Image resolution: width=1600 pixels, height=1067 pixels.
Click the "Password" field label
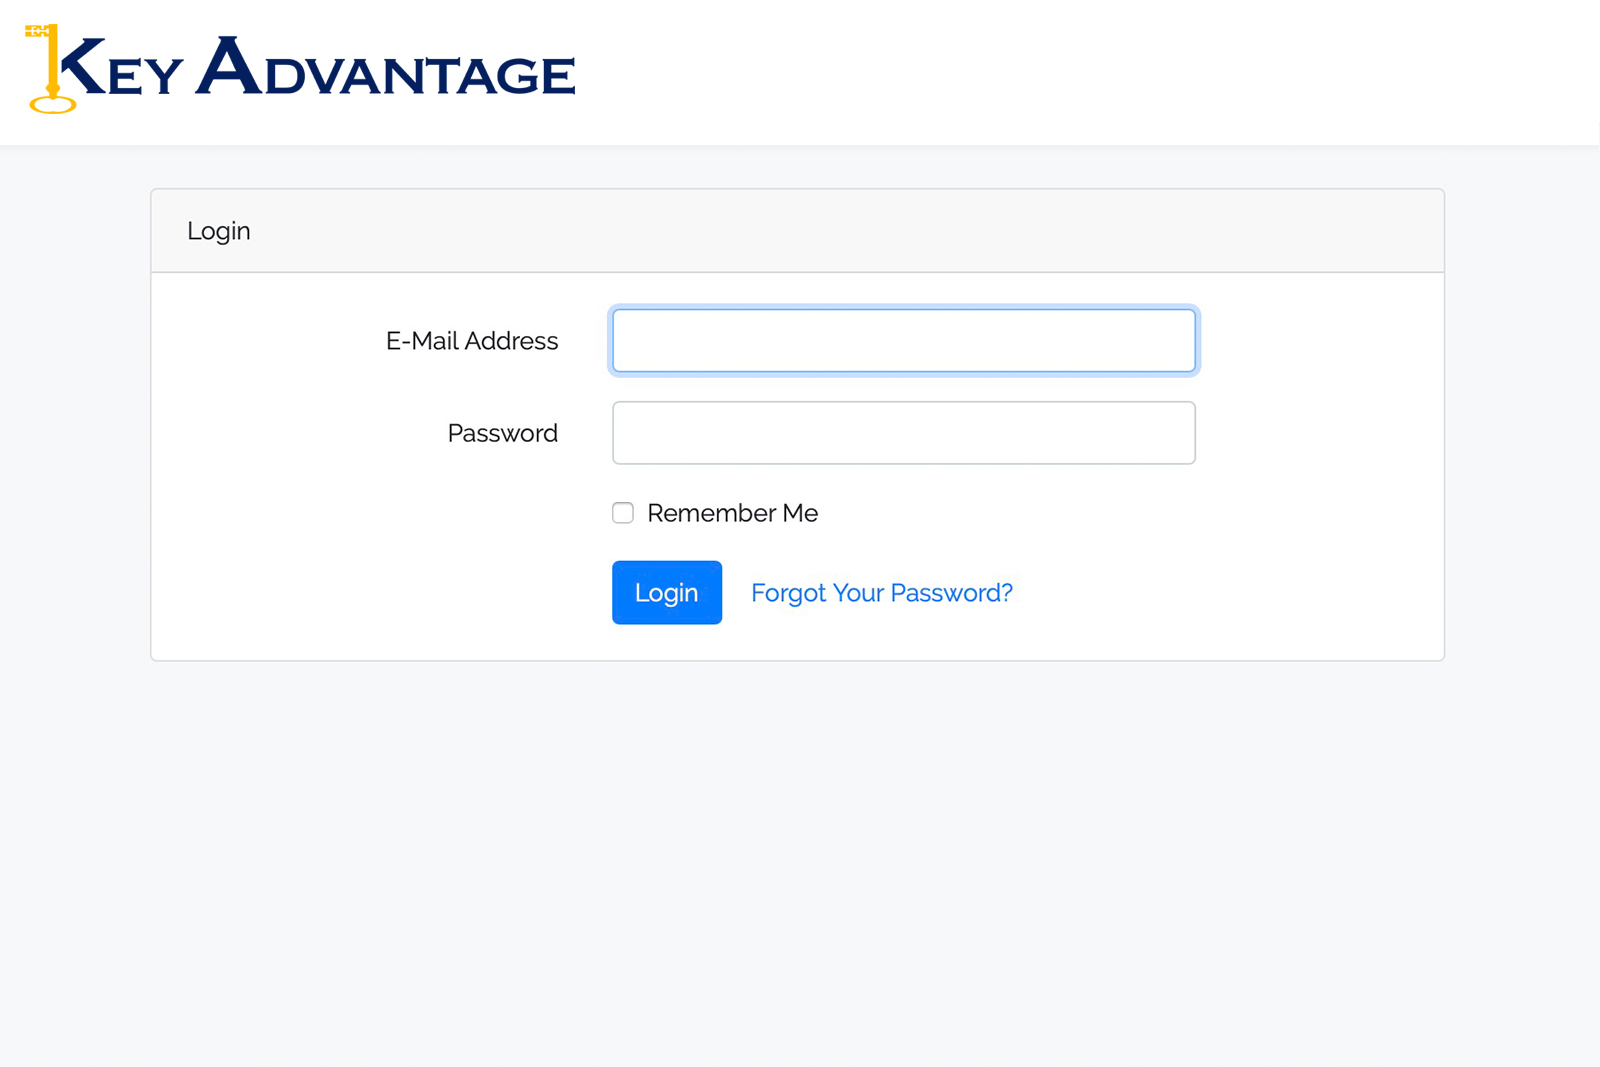click(502, 433)
